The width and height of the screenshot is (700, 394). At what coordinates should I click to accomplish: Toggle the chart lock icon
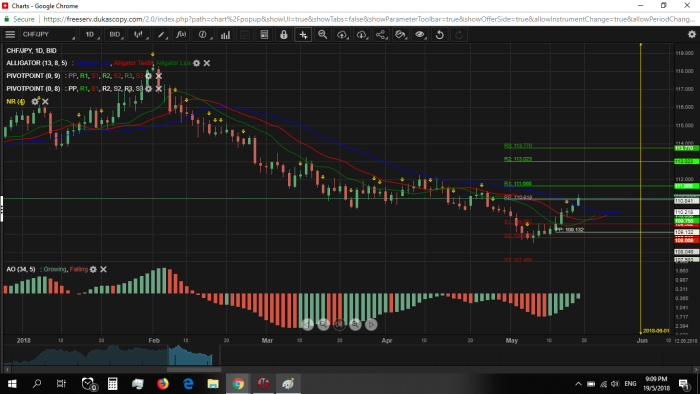tap(283, 34)
